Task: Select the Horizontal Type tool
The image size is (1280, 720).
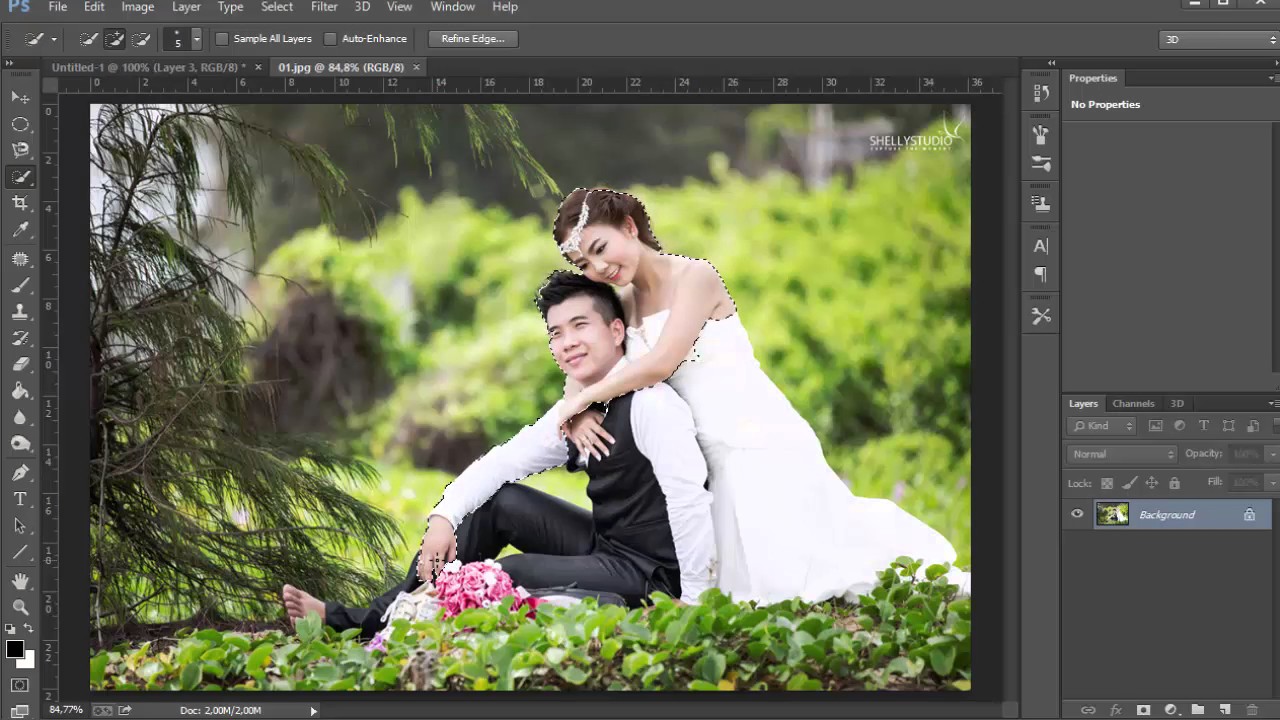Action: pos(20,499)
